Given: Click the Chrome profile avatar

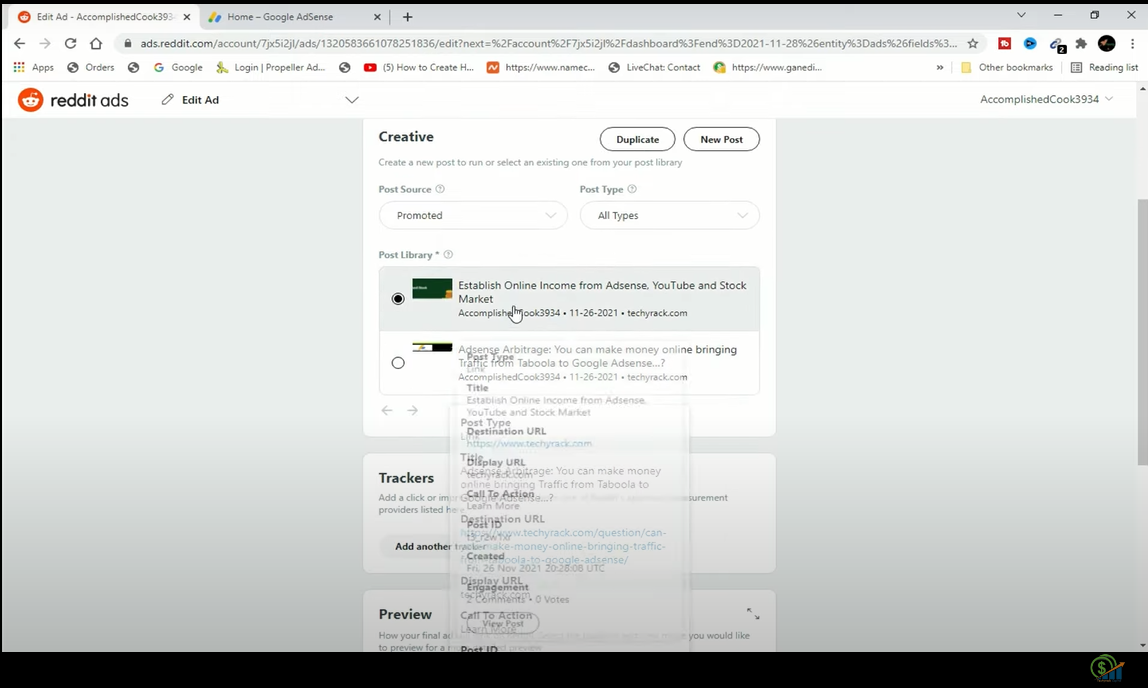Looking at the screenshot, I should point(1106,44).
